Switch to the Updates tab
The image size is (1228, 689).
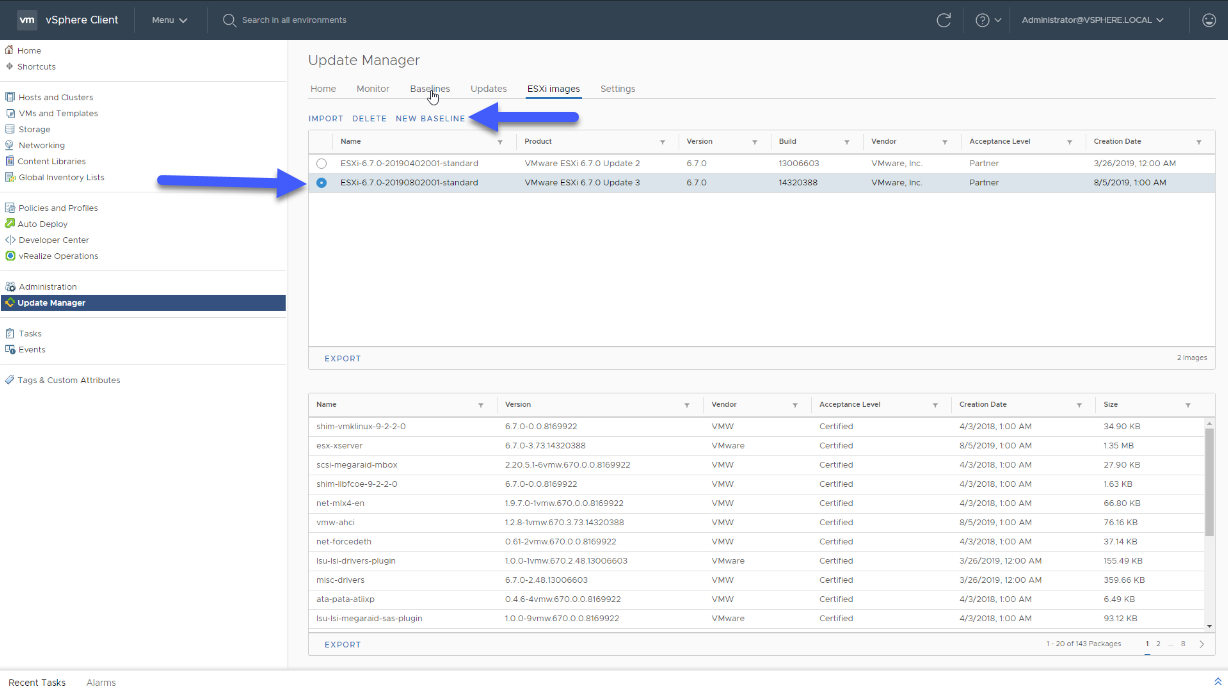pyautogui.click(x=489, y=89)
